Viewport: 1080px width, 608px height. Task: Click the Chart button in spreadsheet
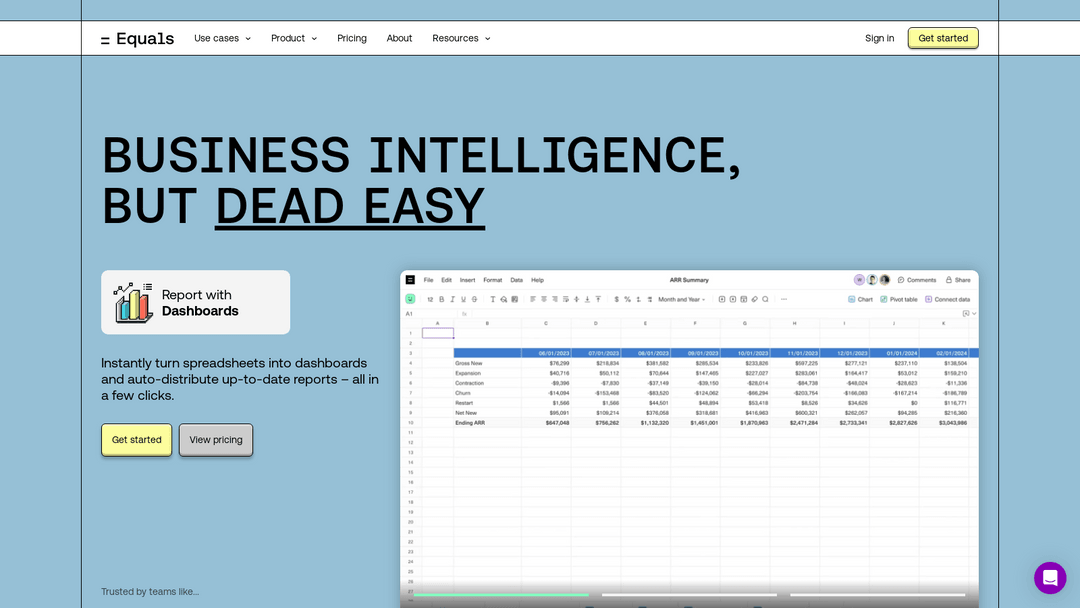coord(860,300)
